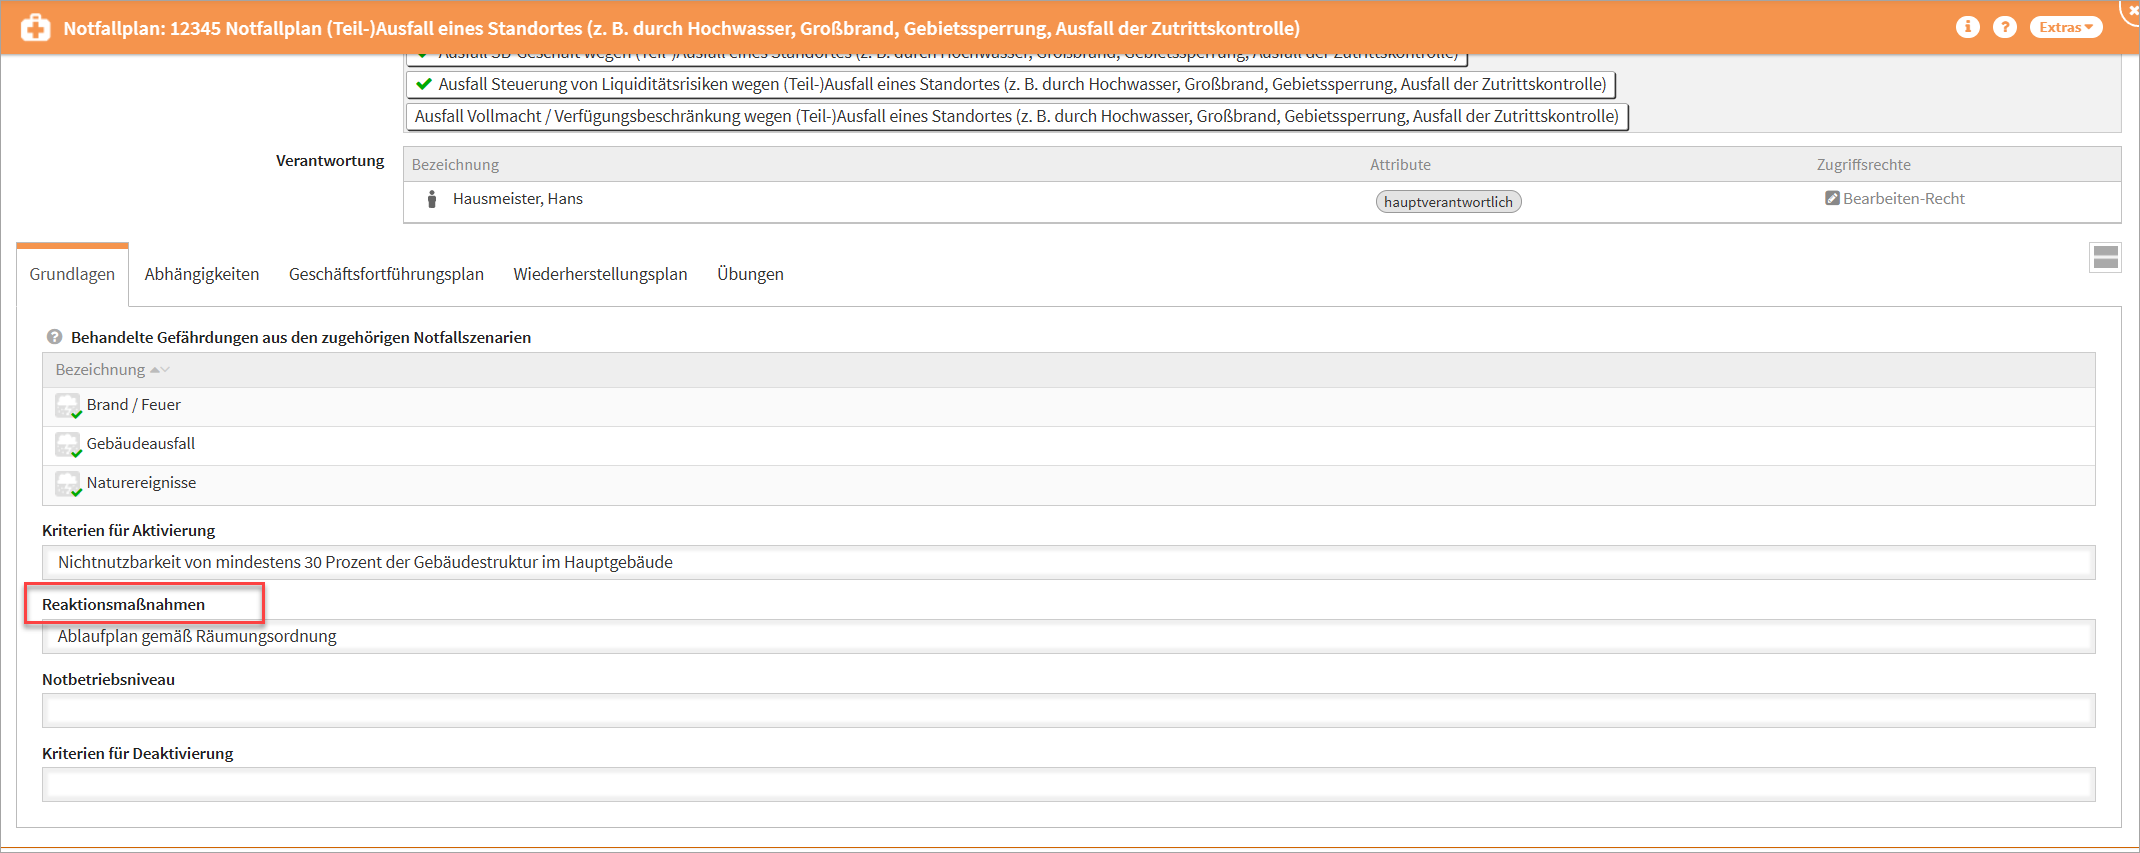Click the Gebäudeausfall hazard icon
The height and width of the screenshot is (853, 2140).
coord(67,445)
